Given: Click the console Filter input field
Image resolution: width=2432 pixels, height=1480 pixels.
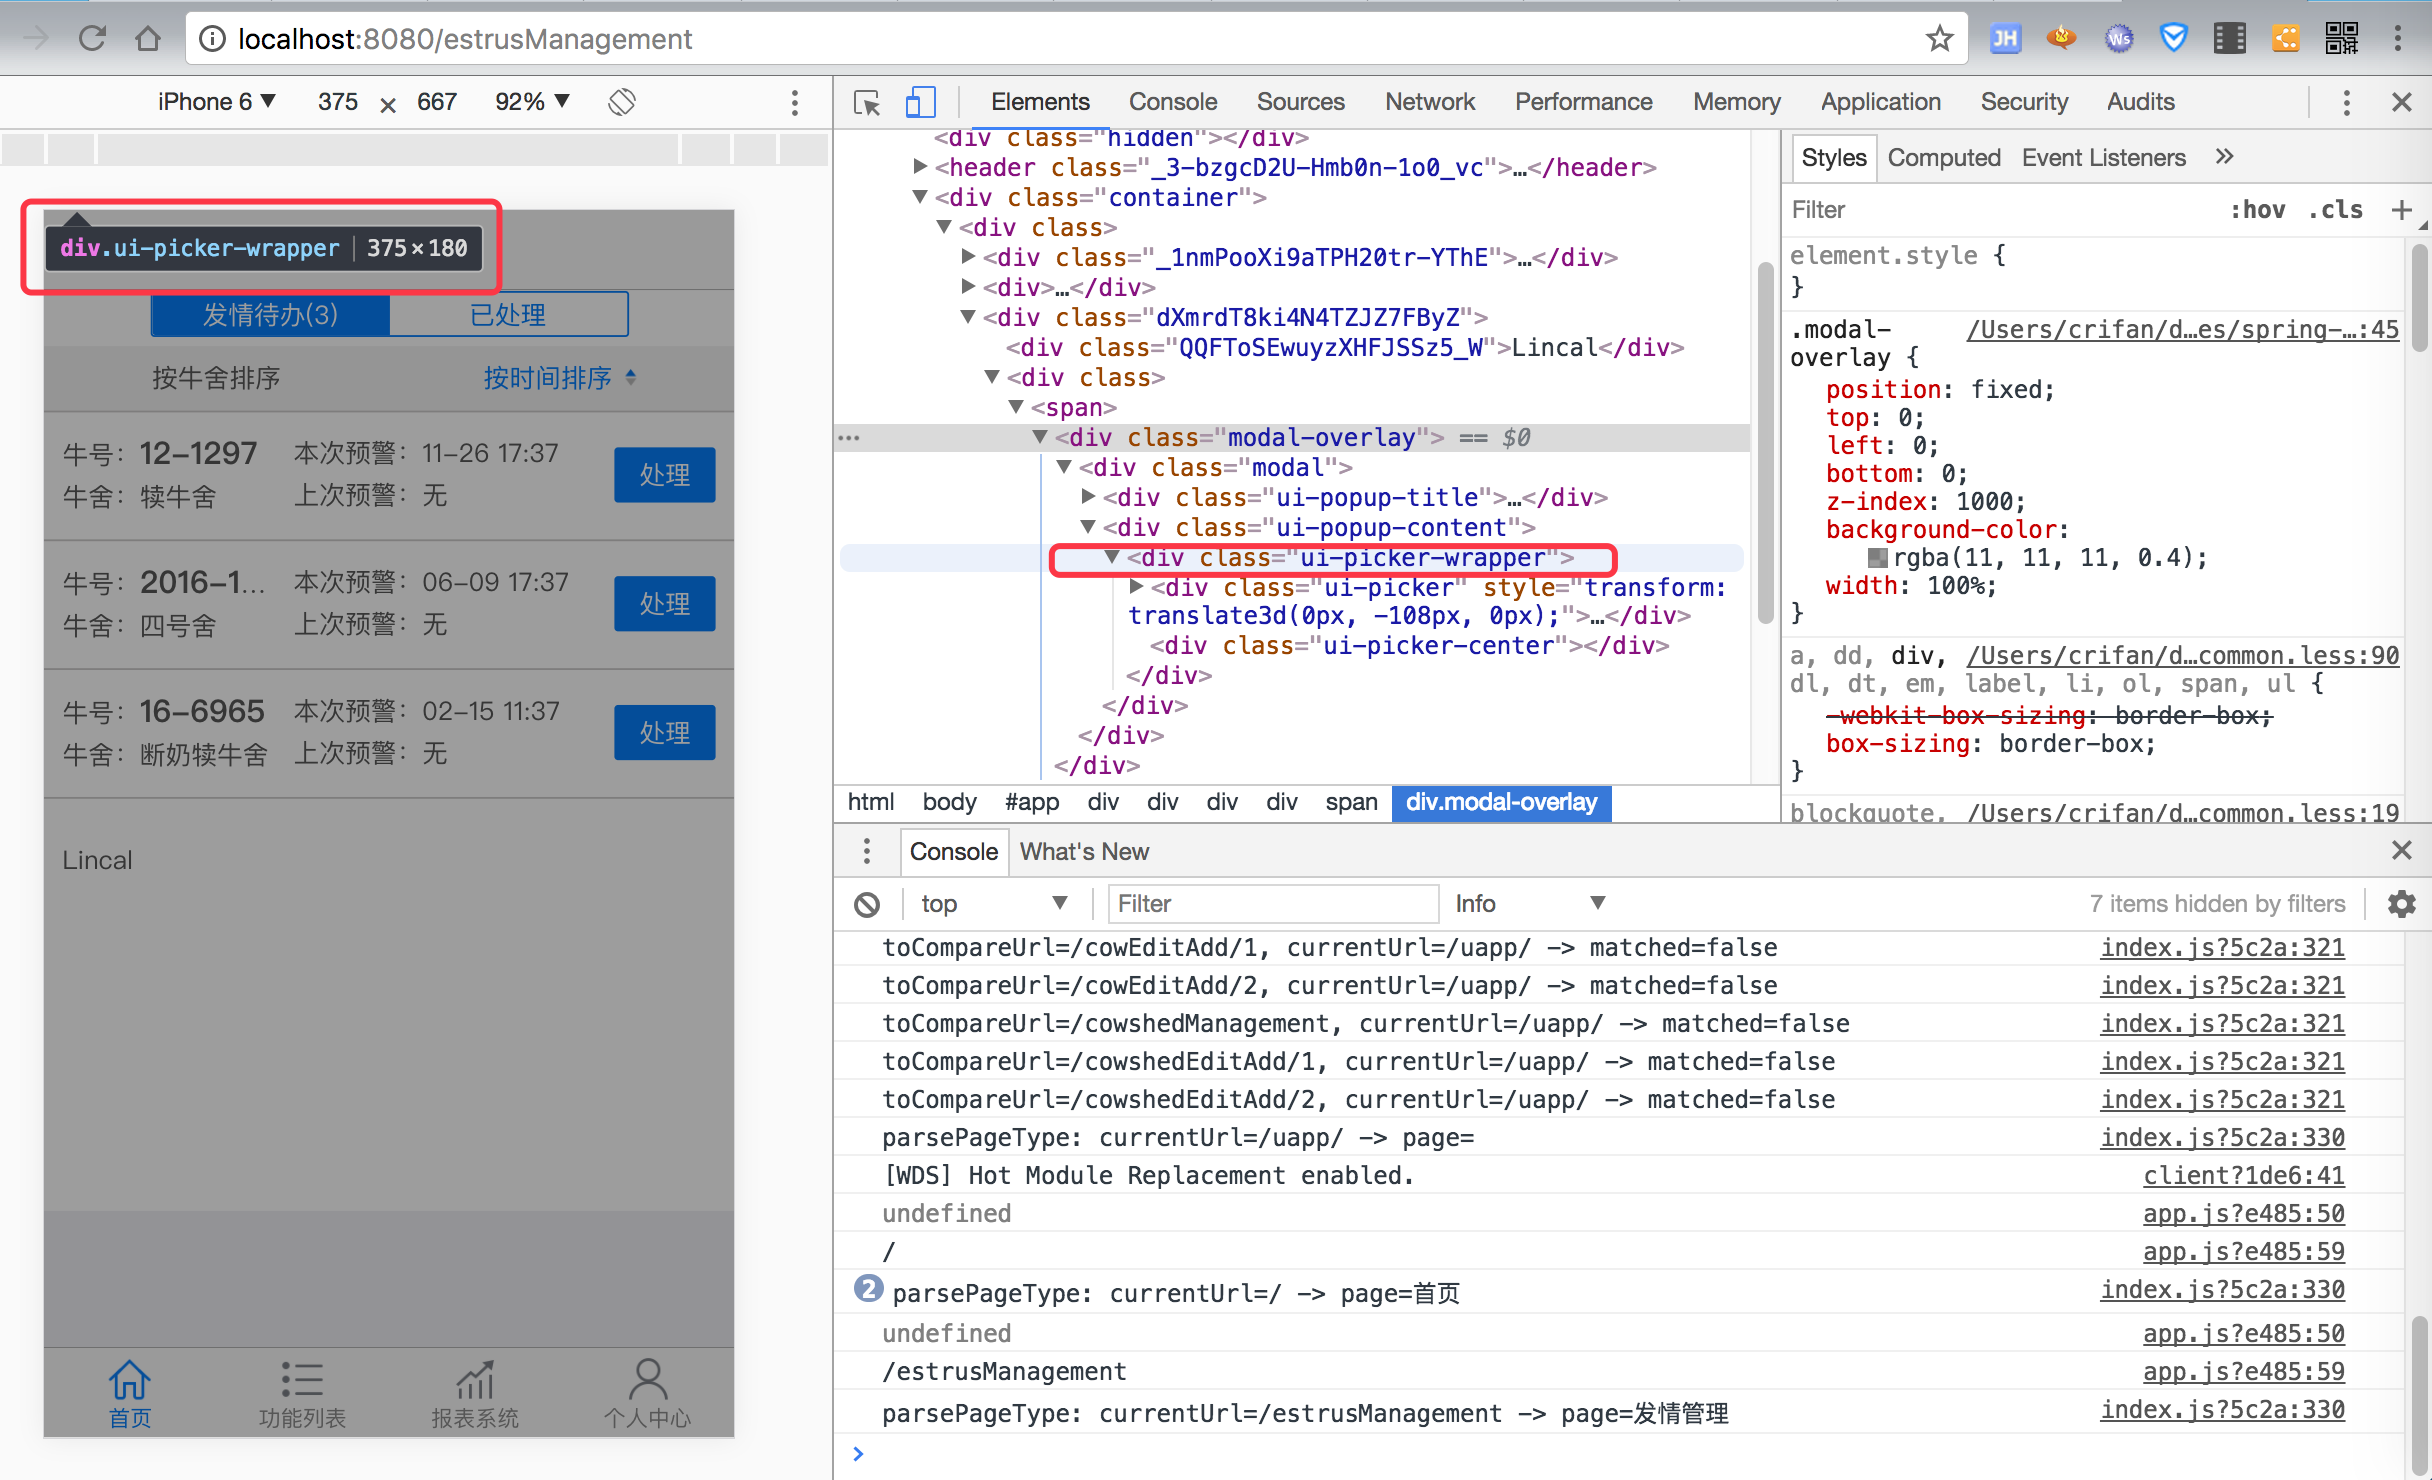Looking at the screenshot, I should click(1272, 904).
